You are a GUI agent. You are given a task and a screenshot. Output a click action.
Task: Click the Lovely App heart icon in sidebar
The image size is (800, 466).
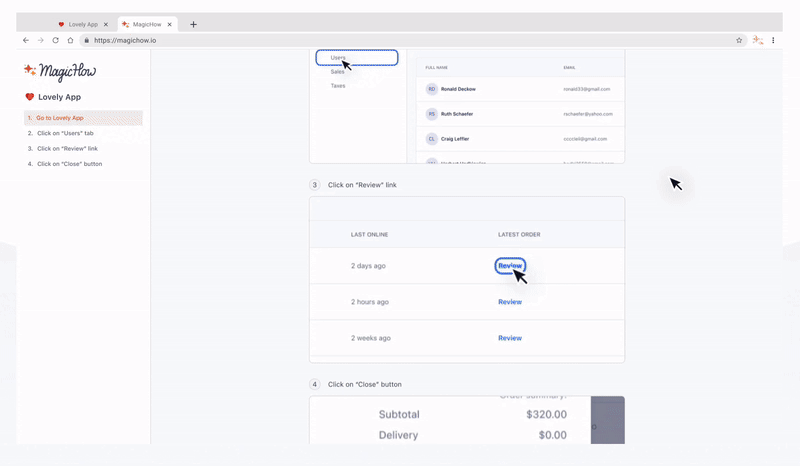[30, 97]
